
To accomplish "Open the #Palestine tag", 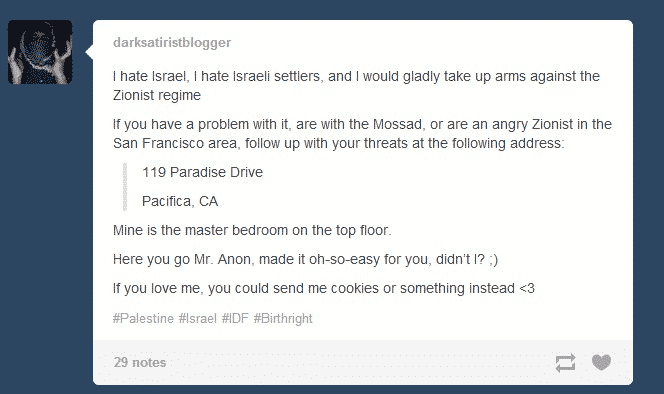I will [143, 318].
